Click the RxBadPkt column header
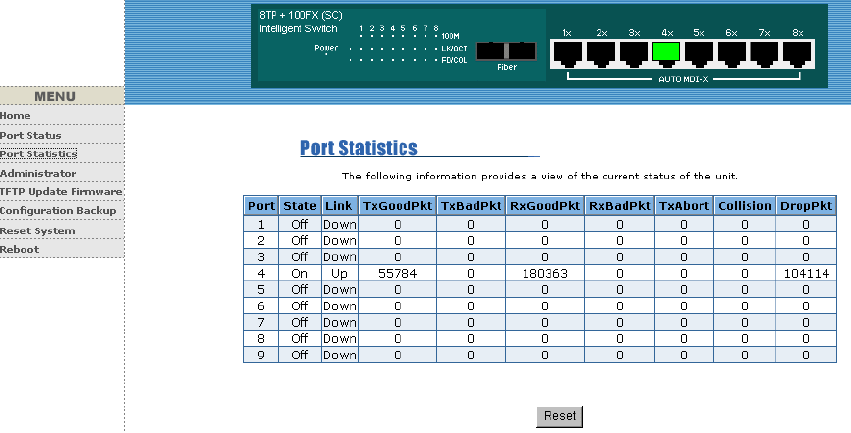Screen dimensions: 851x433 click(620, 206)
